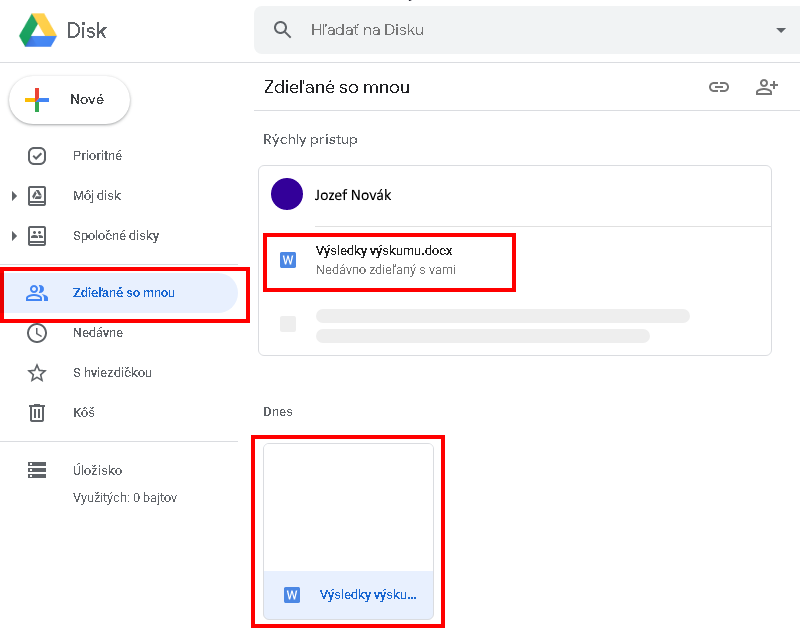Go to the Nedávne section

pos(97,332)
